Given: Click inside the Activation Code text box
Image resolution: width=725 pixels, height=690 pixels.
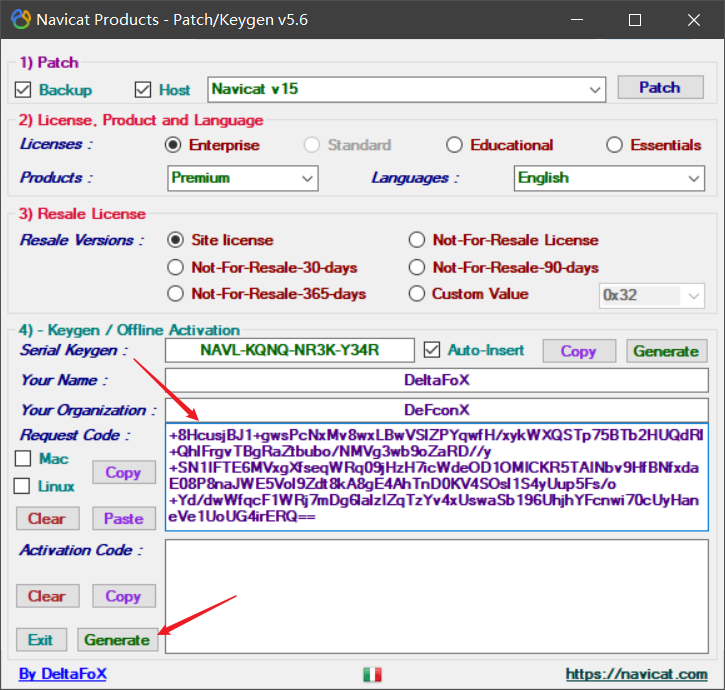Looking at the screenshot, I should (x=436, y=597).
